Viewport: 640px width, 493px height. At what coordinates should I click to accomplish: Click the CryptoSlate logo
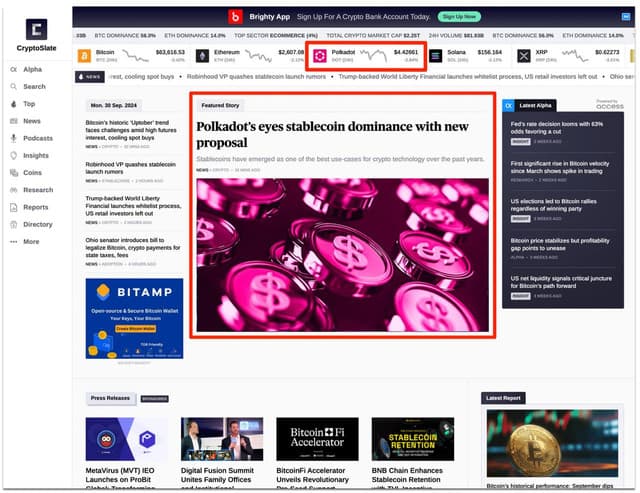point(36,30)
